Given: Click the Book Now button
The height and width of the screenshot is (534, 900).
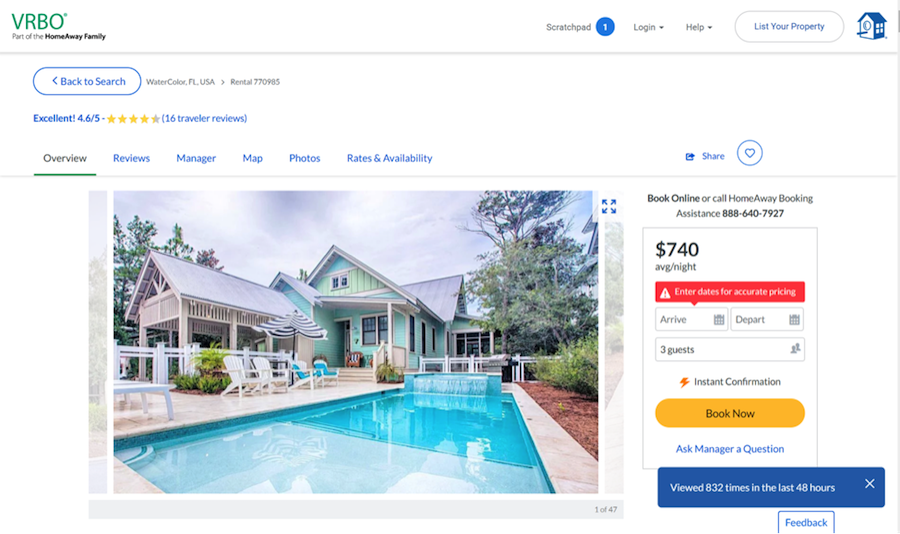Looking at the screenshot, I should [730, 413].
